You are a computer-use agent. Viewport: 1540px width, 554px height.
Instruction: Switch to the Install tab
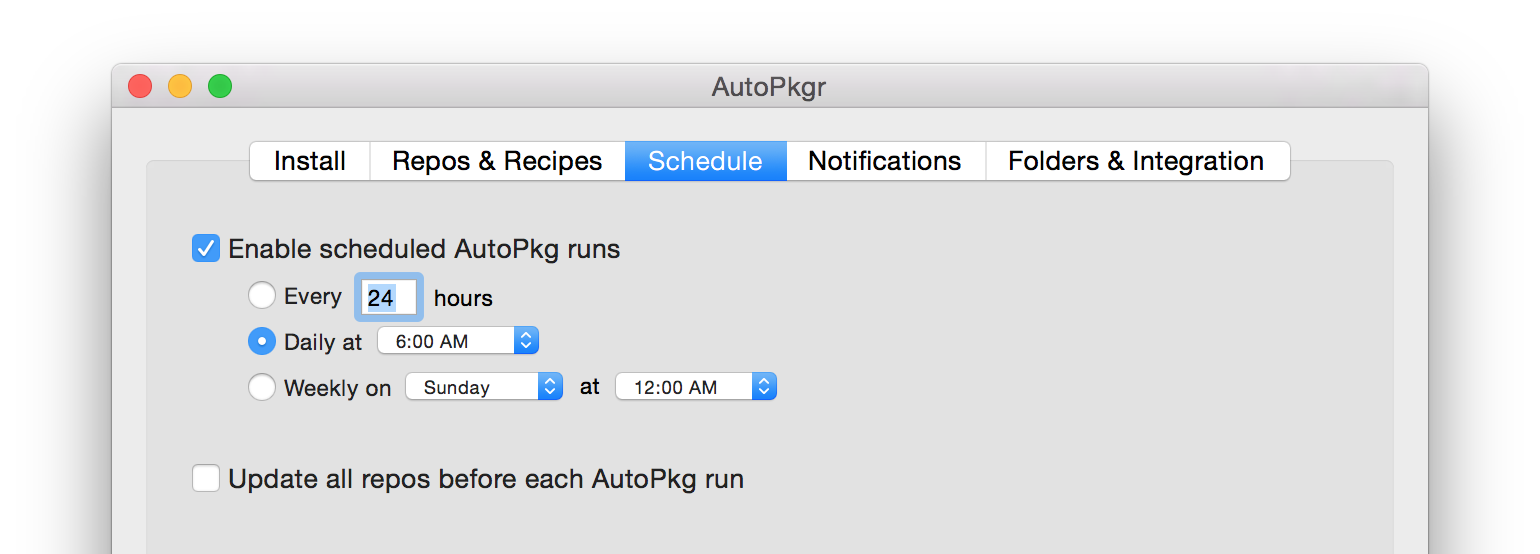(x=310, y=161)
